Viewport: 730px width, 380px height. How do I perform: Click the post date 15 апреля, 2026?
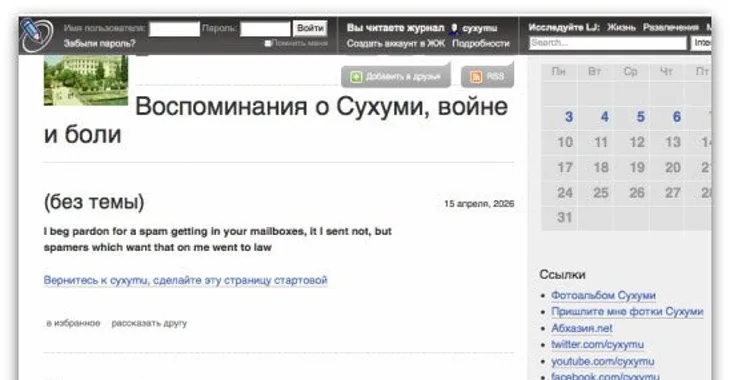[x=479, y=204]
